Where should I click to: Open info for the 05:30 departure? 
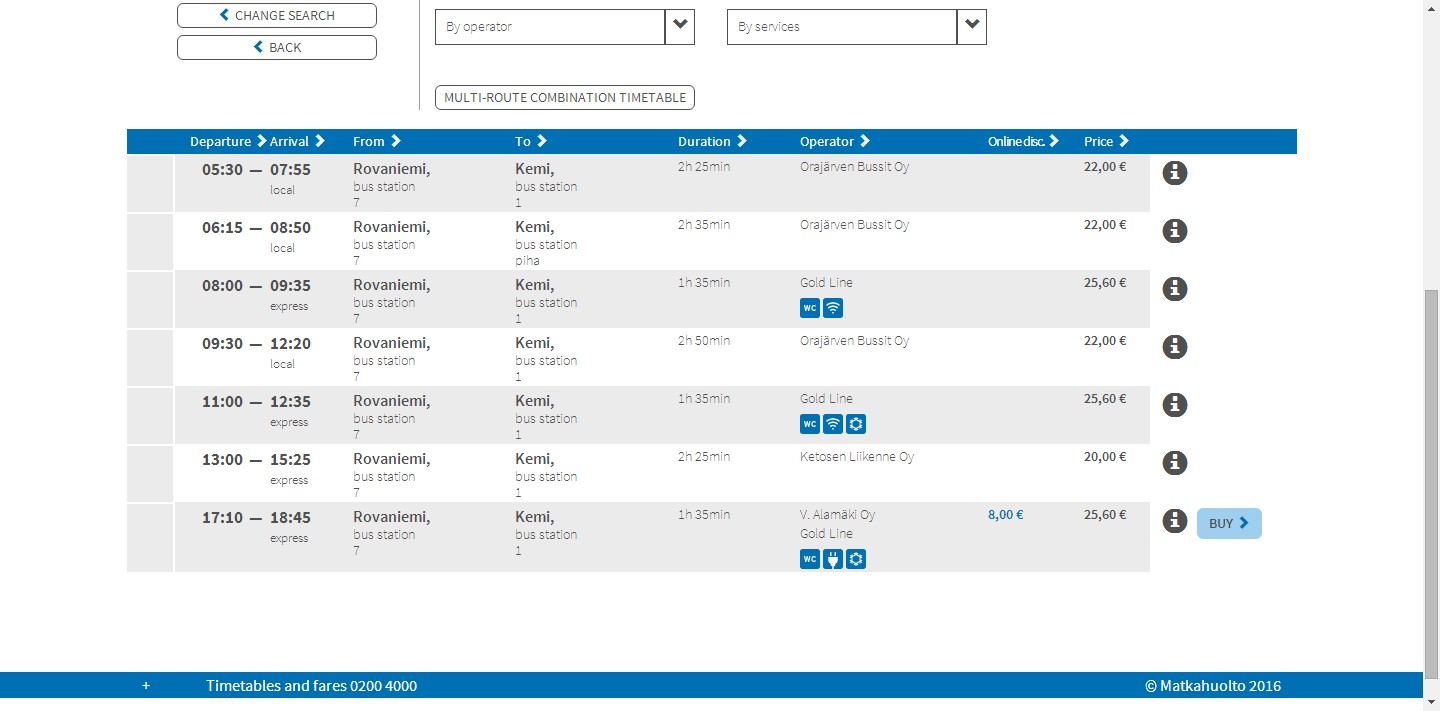click(x=1175, y=173)
